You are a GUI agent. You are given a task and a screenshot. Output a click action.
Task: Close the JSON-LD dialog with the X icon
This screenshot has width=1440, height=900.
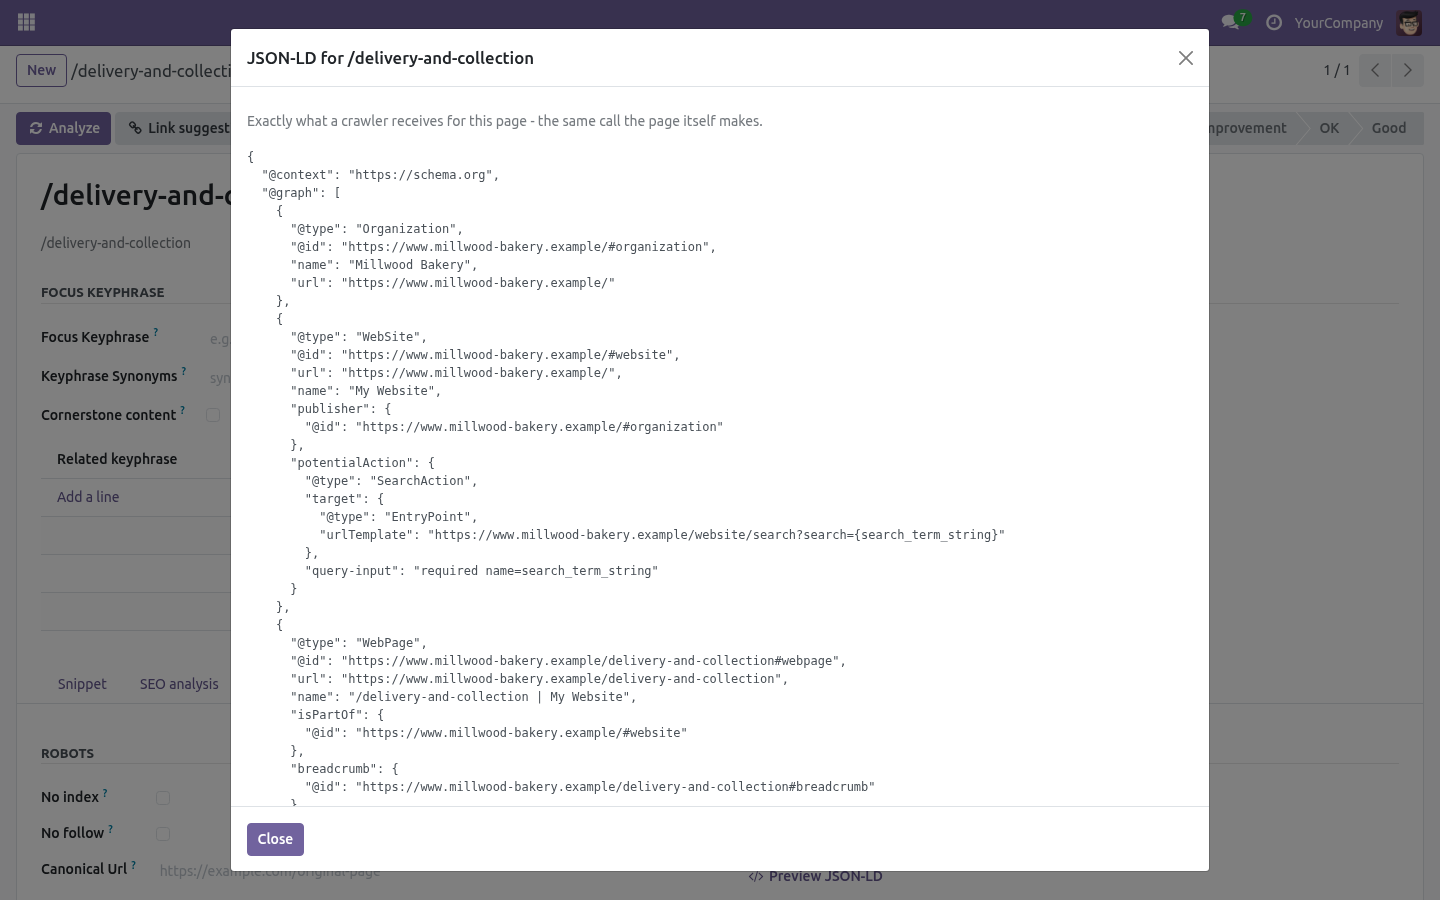(1186, 58)
